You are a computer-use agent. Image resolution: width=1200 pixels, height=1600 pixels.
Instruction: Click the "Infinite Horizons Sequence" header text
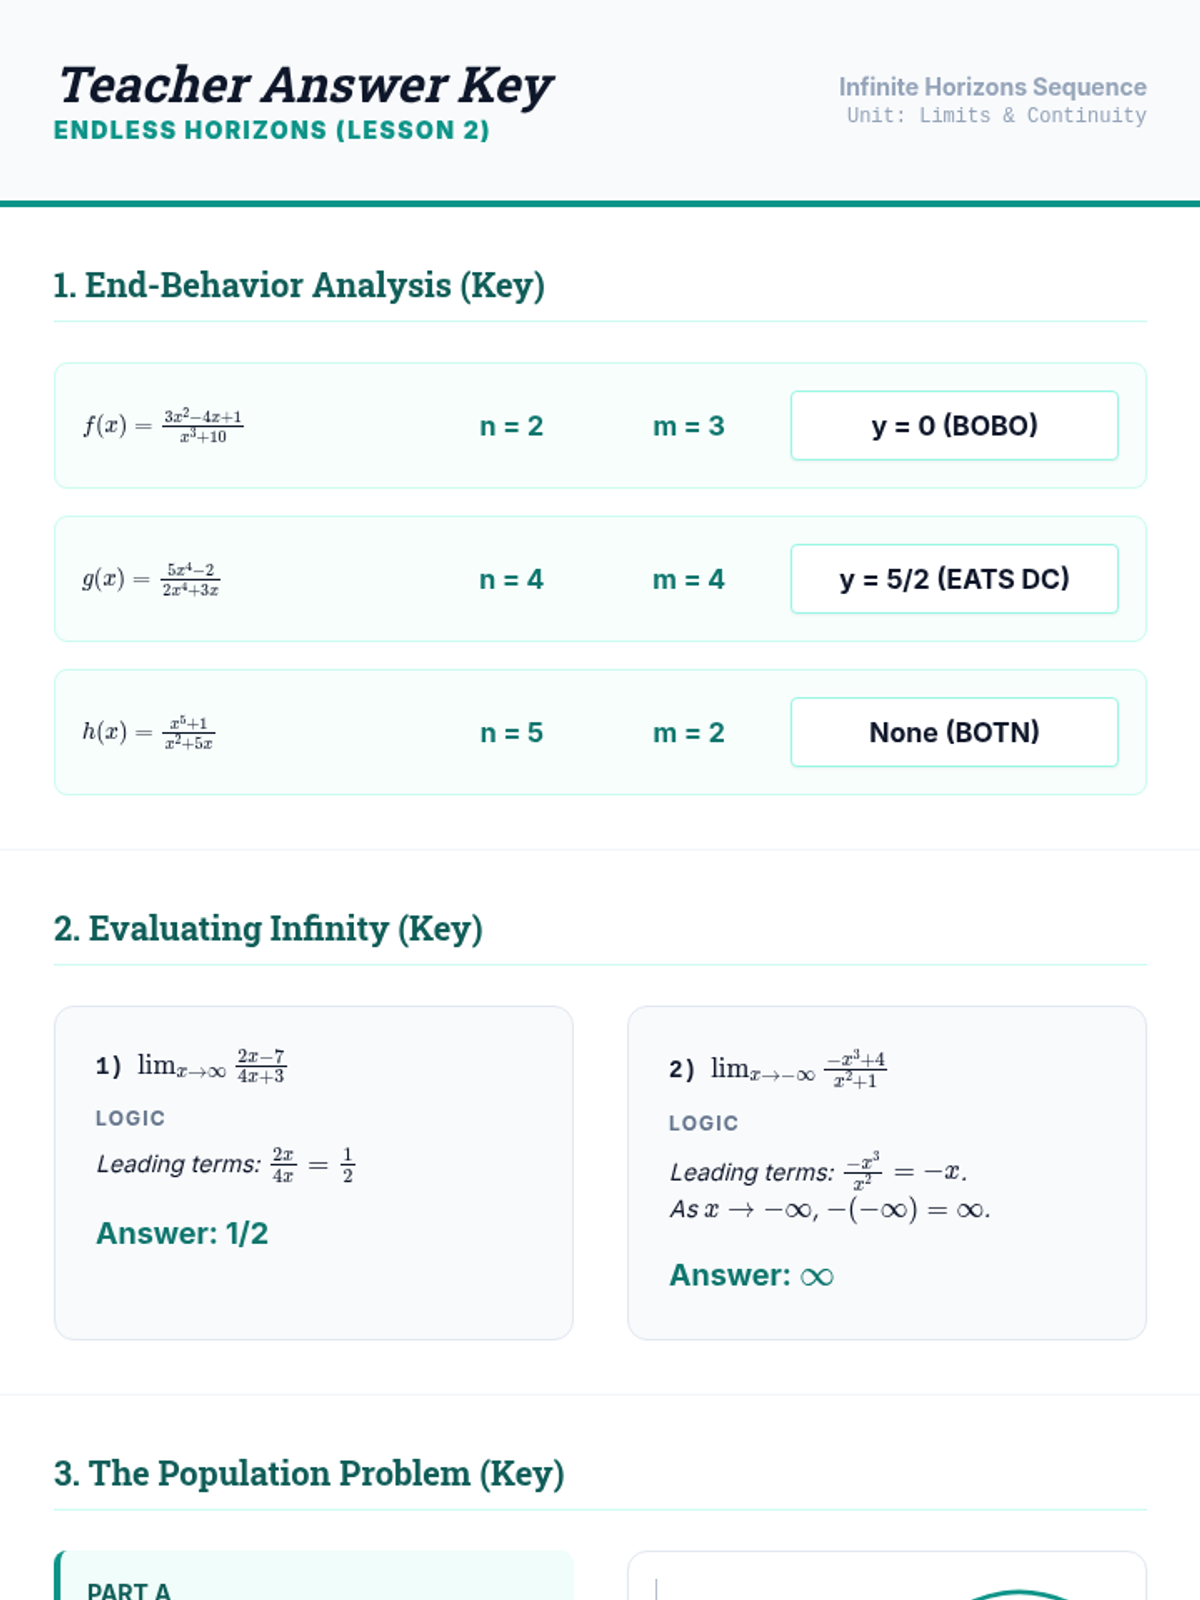point(992,87)
